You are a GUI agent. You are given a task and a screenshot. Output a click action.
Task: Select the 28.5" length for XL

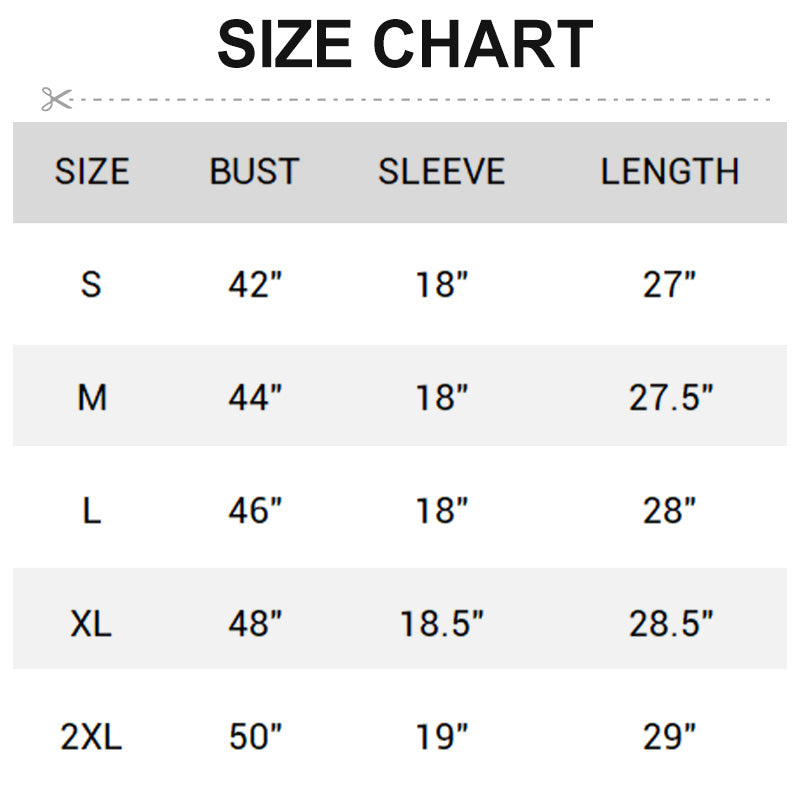tap(671, 625)
